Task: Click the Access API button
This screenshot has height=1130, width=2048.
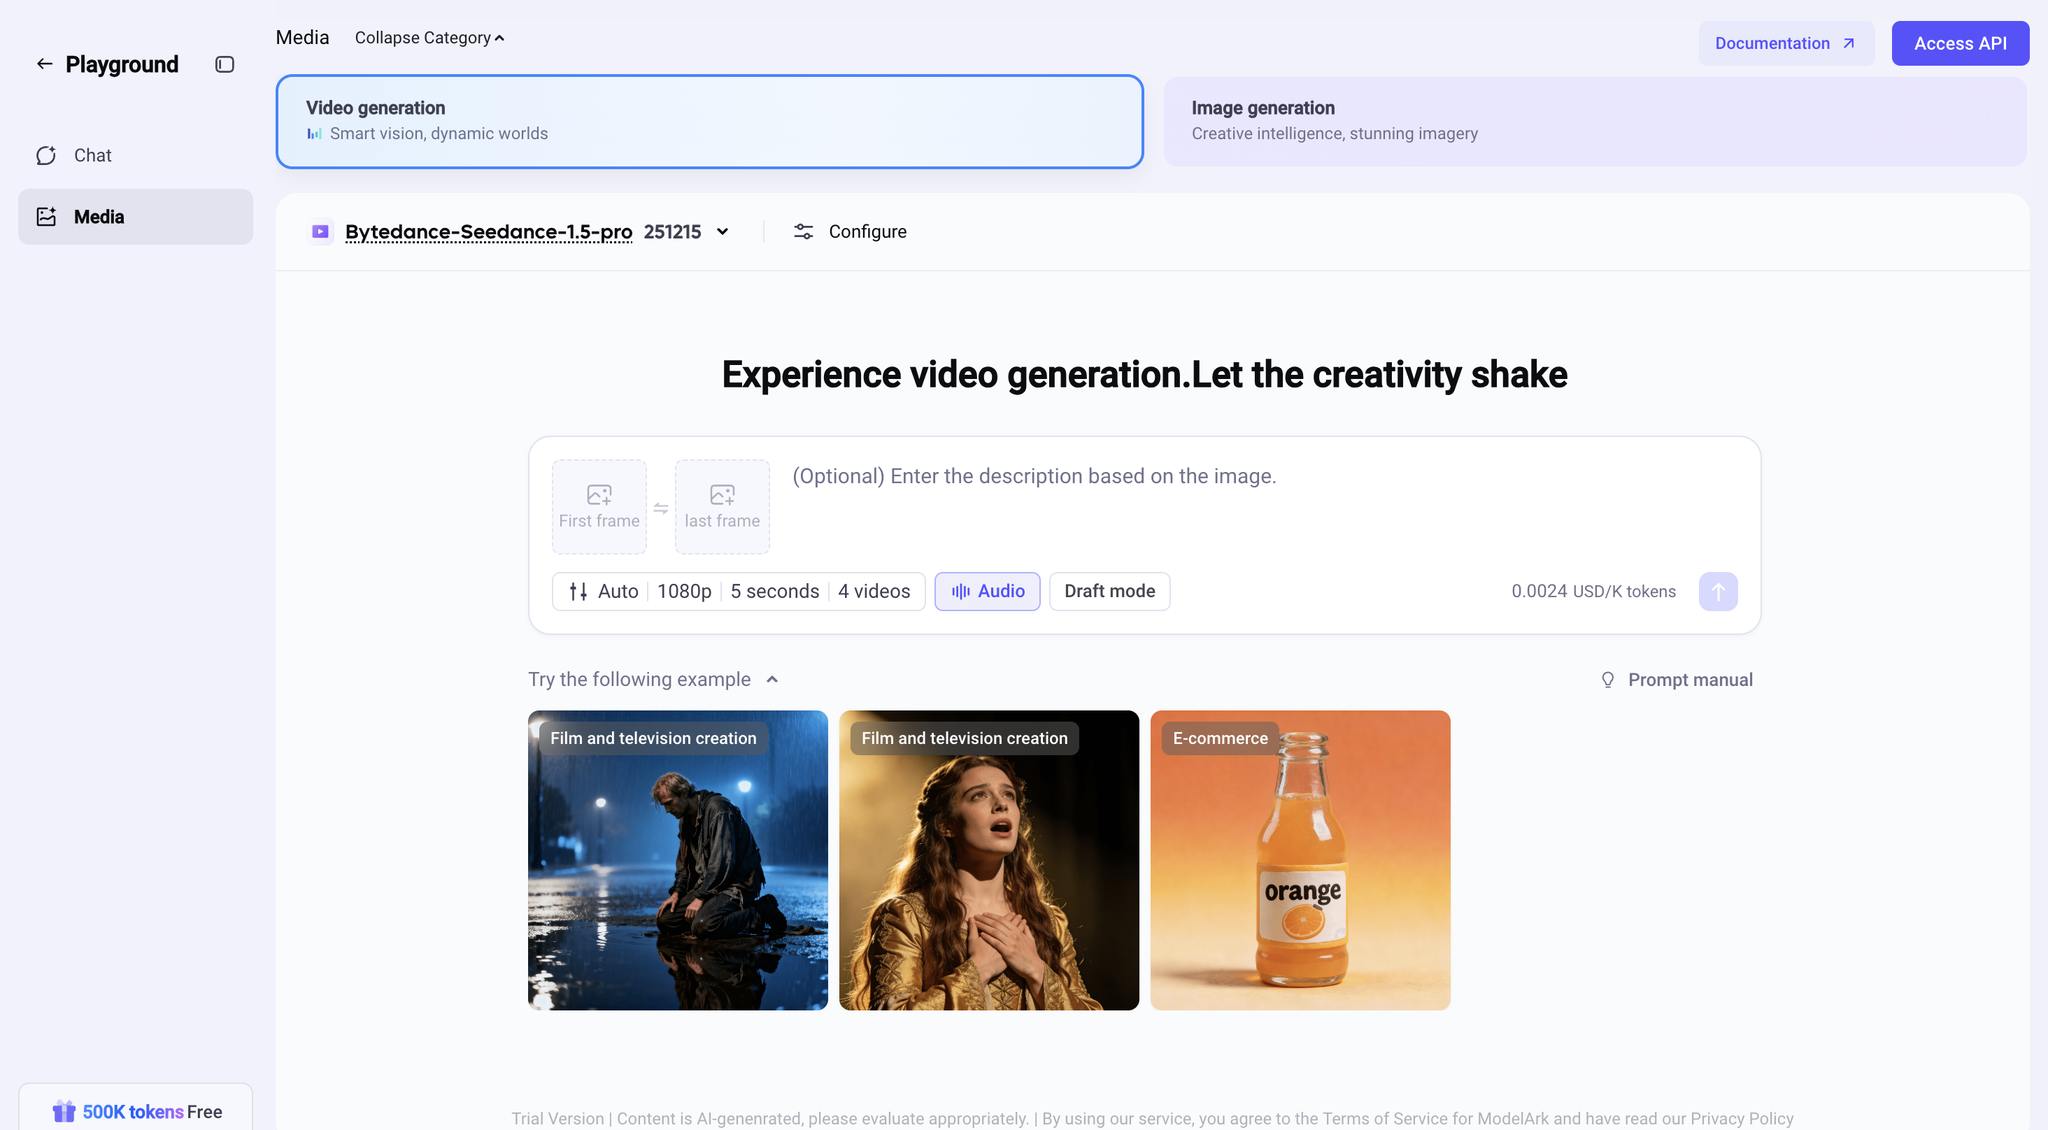Action: coord(1959,43)
